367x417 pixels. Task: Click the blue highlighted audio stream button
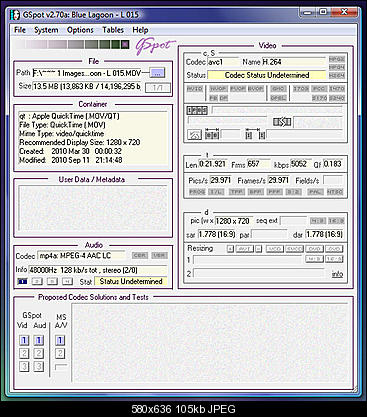[x=22, y=281]
